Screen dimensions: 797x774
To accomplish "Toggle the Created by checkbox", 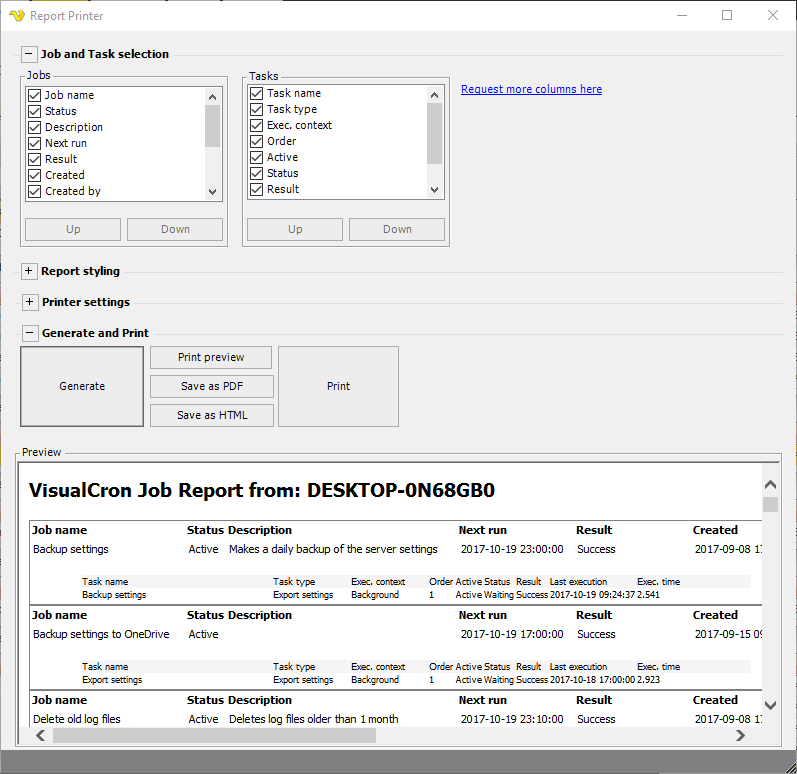I will (x=35, y=192).
